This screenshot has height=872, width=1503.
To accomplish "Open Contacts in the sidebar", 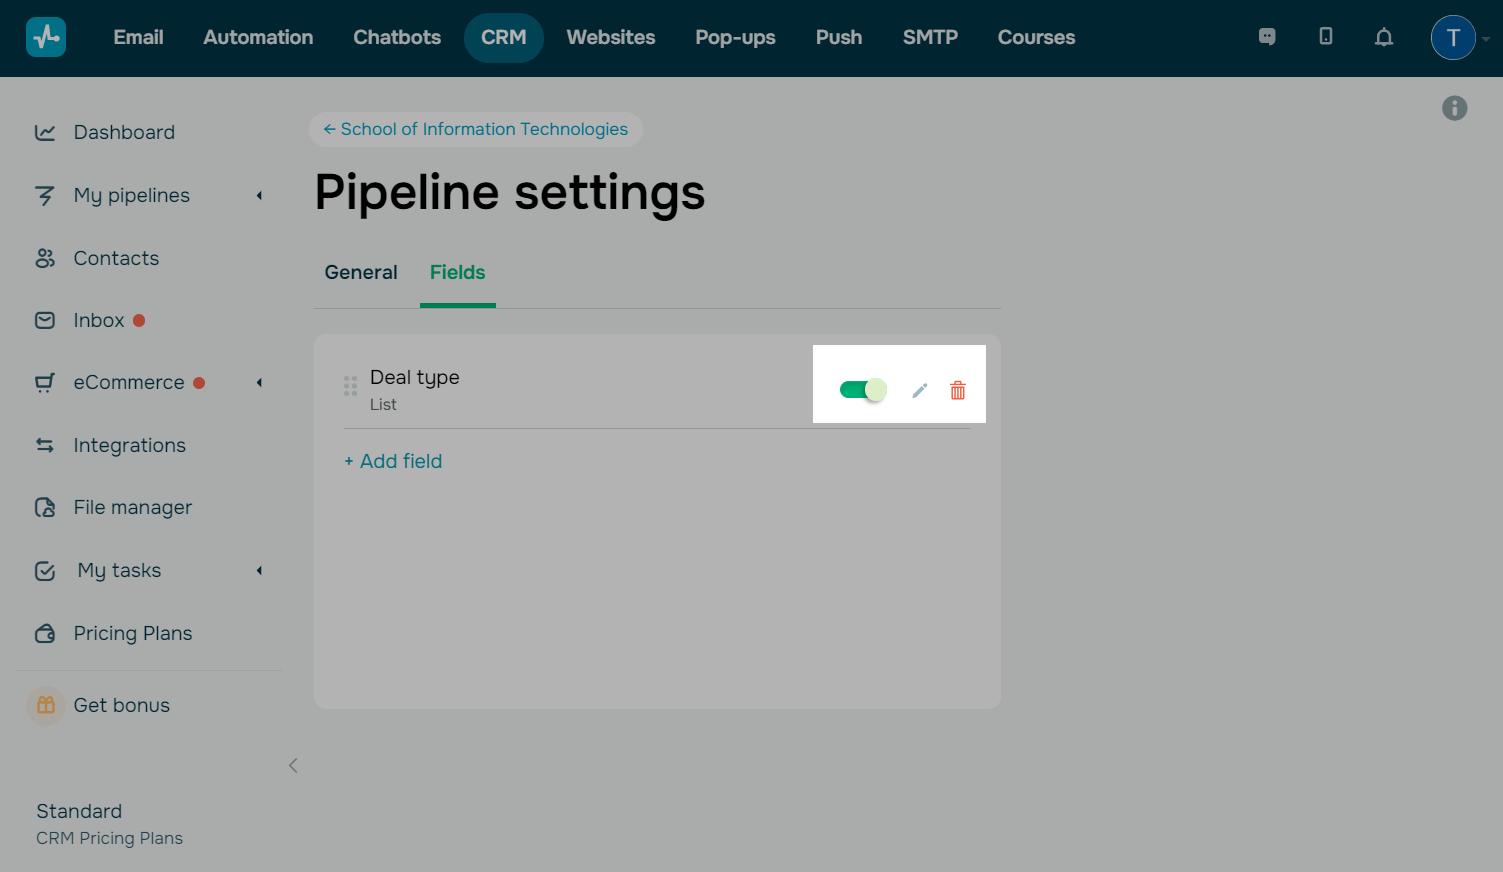I will (116, 258).
